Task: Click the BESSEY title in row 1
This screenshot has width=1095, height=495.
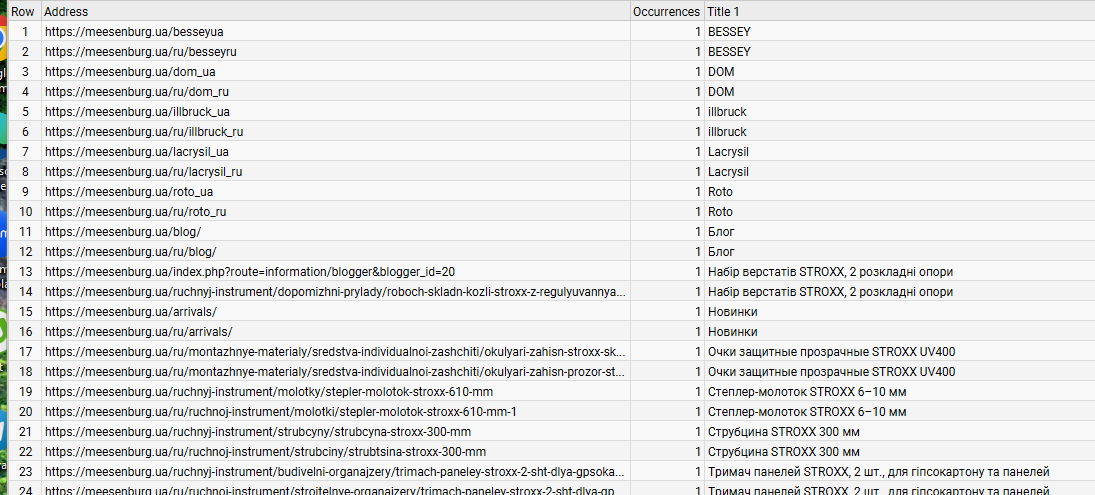Action: (729, 31)
